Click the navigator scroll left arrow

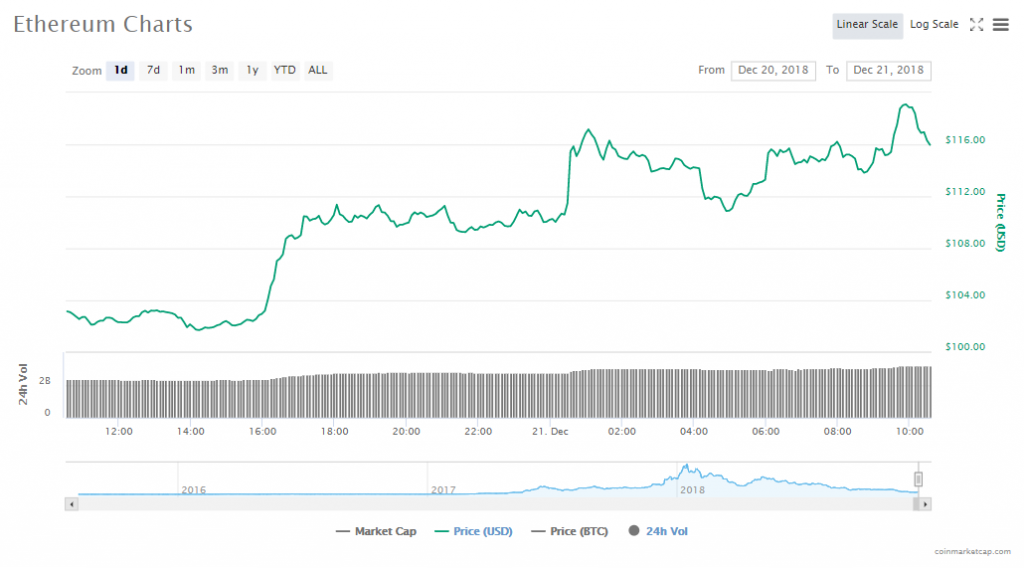[x=70, y=505]
